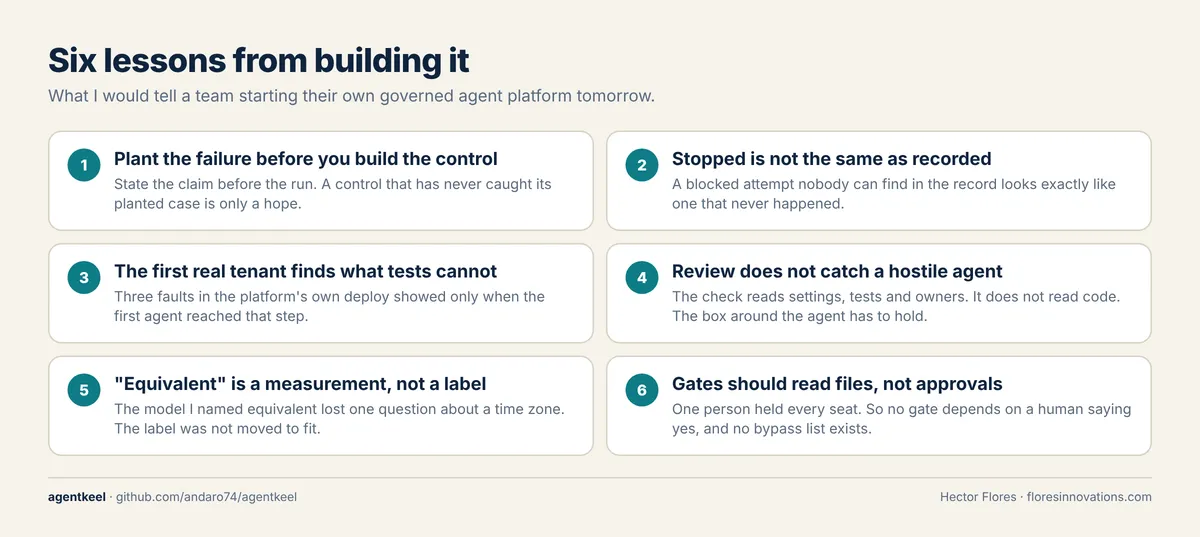Click "Gates should read files" heading

point(837,384)
